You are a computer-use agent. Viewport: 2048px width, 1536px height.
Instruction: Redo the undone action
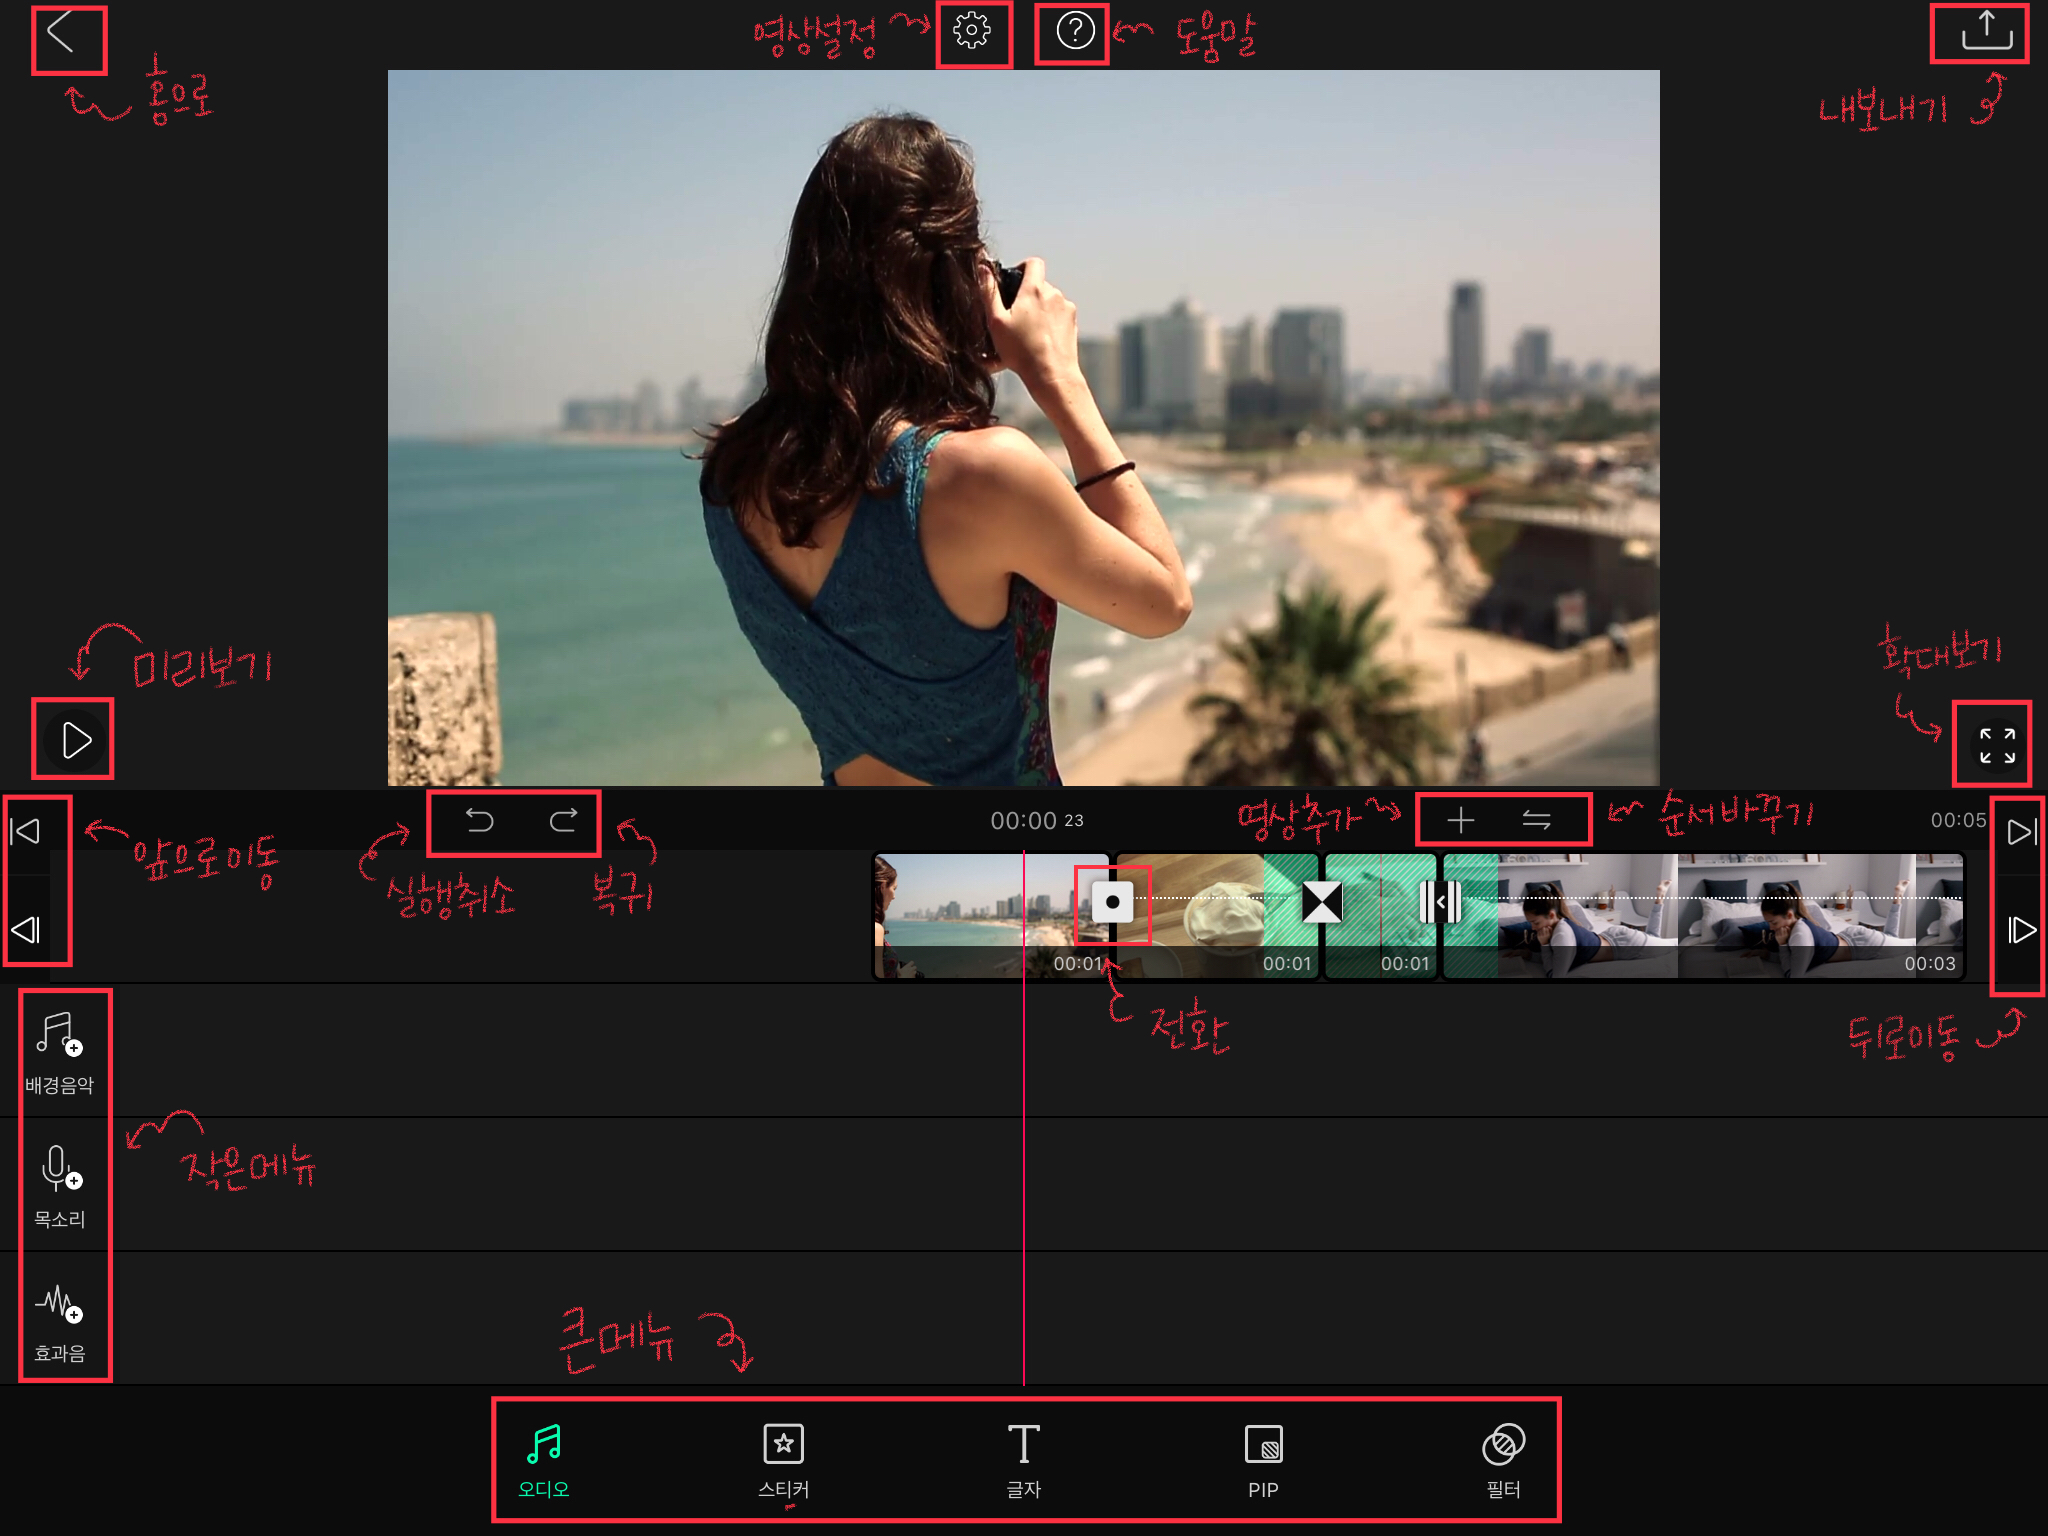pyautogui.click(x=563, y=821)
